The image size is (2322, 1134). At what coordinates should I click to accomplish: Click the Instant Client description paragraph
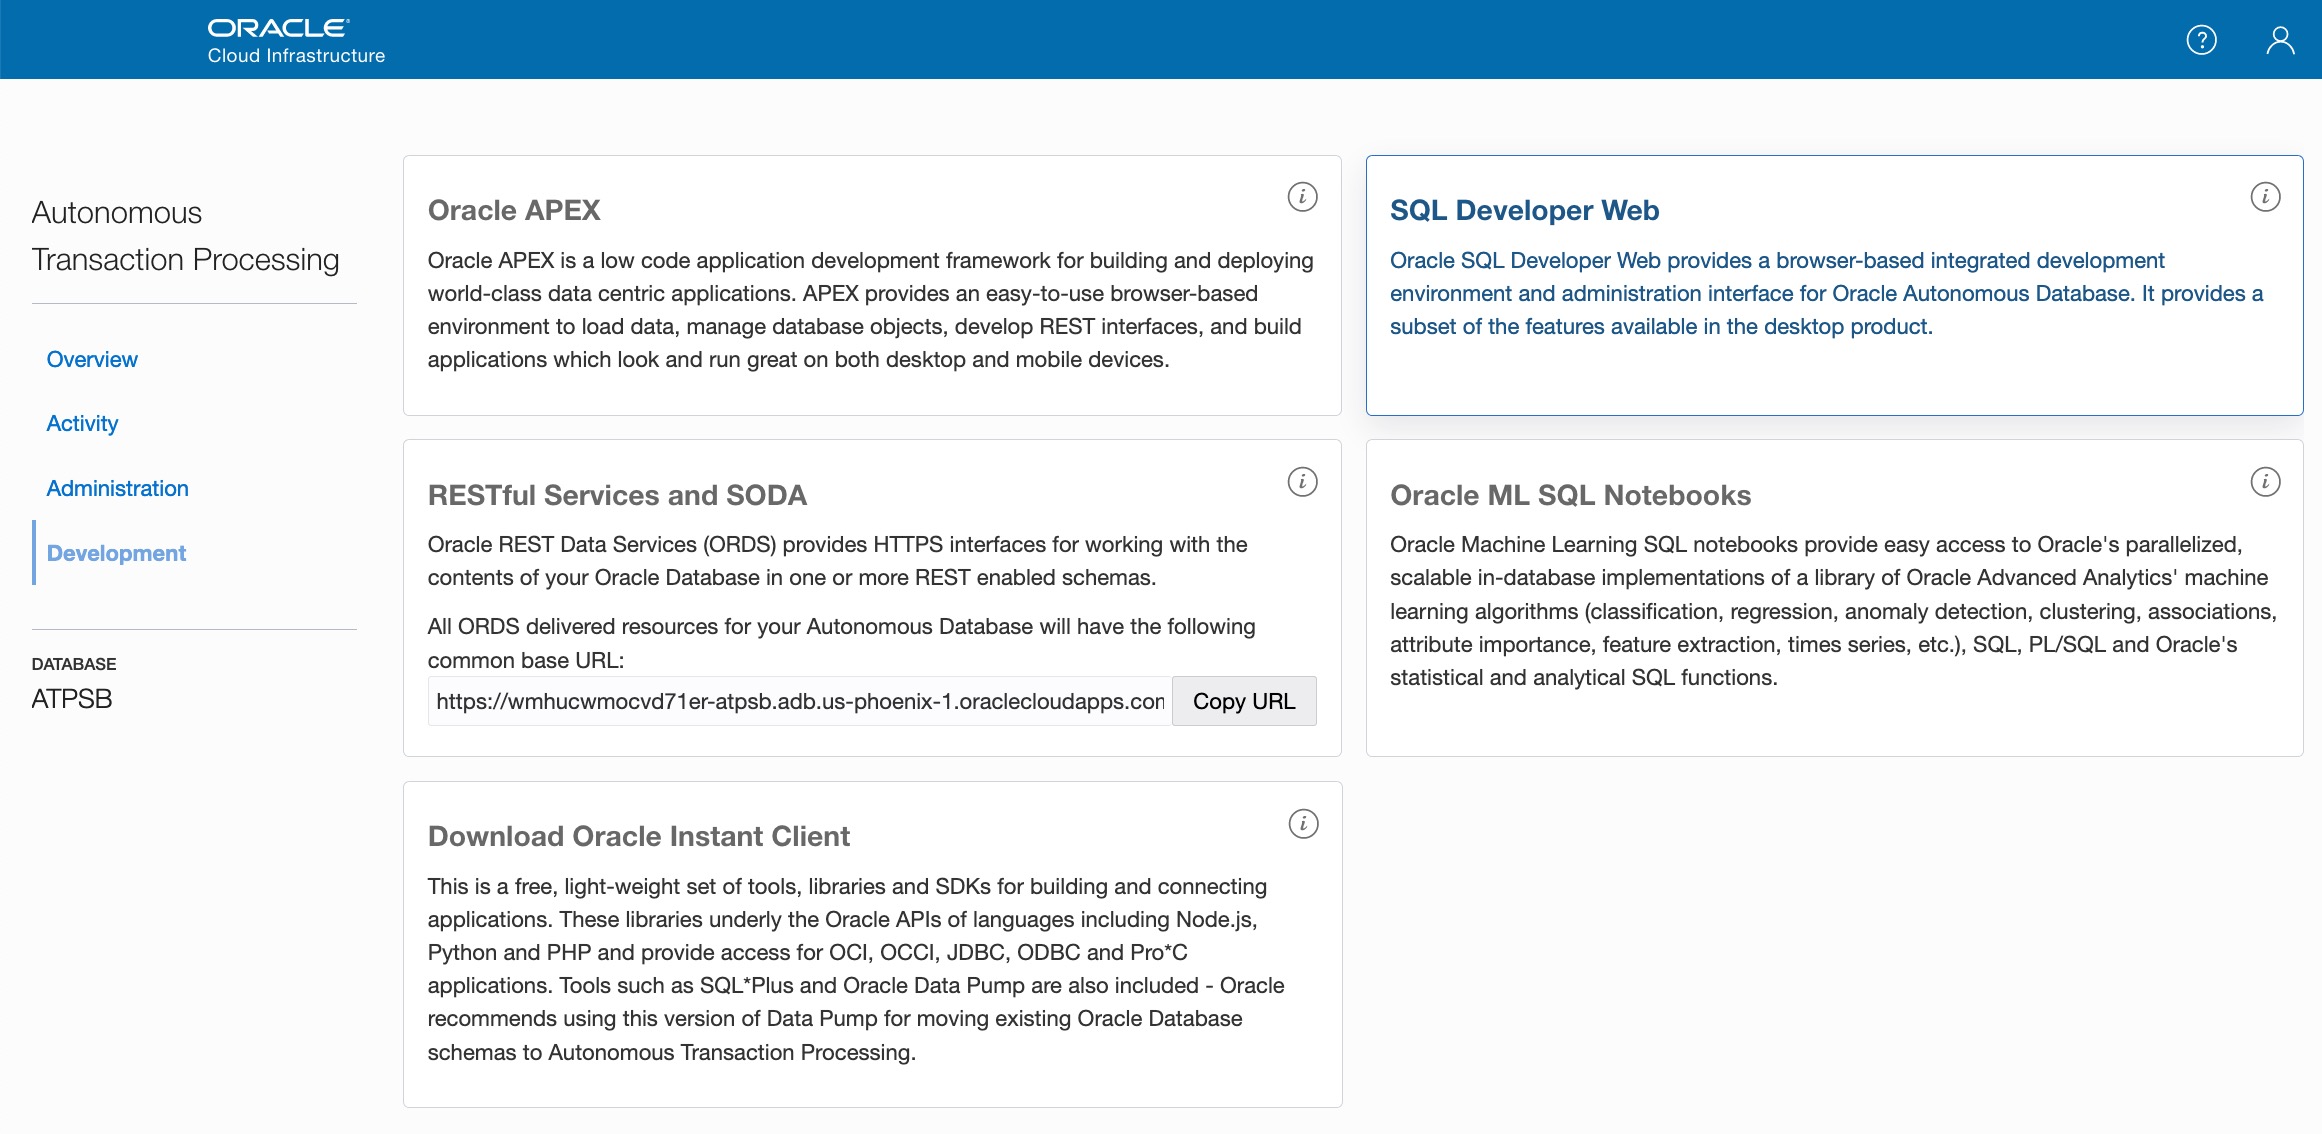coord(856,969)
